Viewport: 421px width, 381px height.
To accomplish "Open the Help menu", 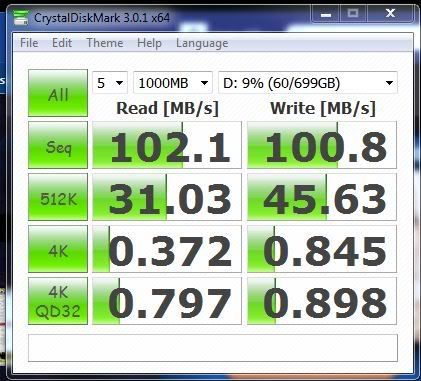I will (149, 43).
